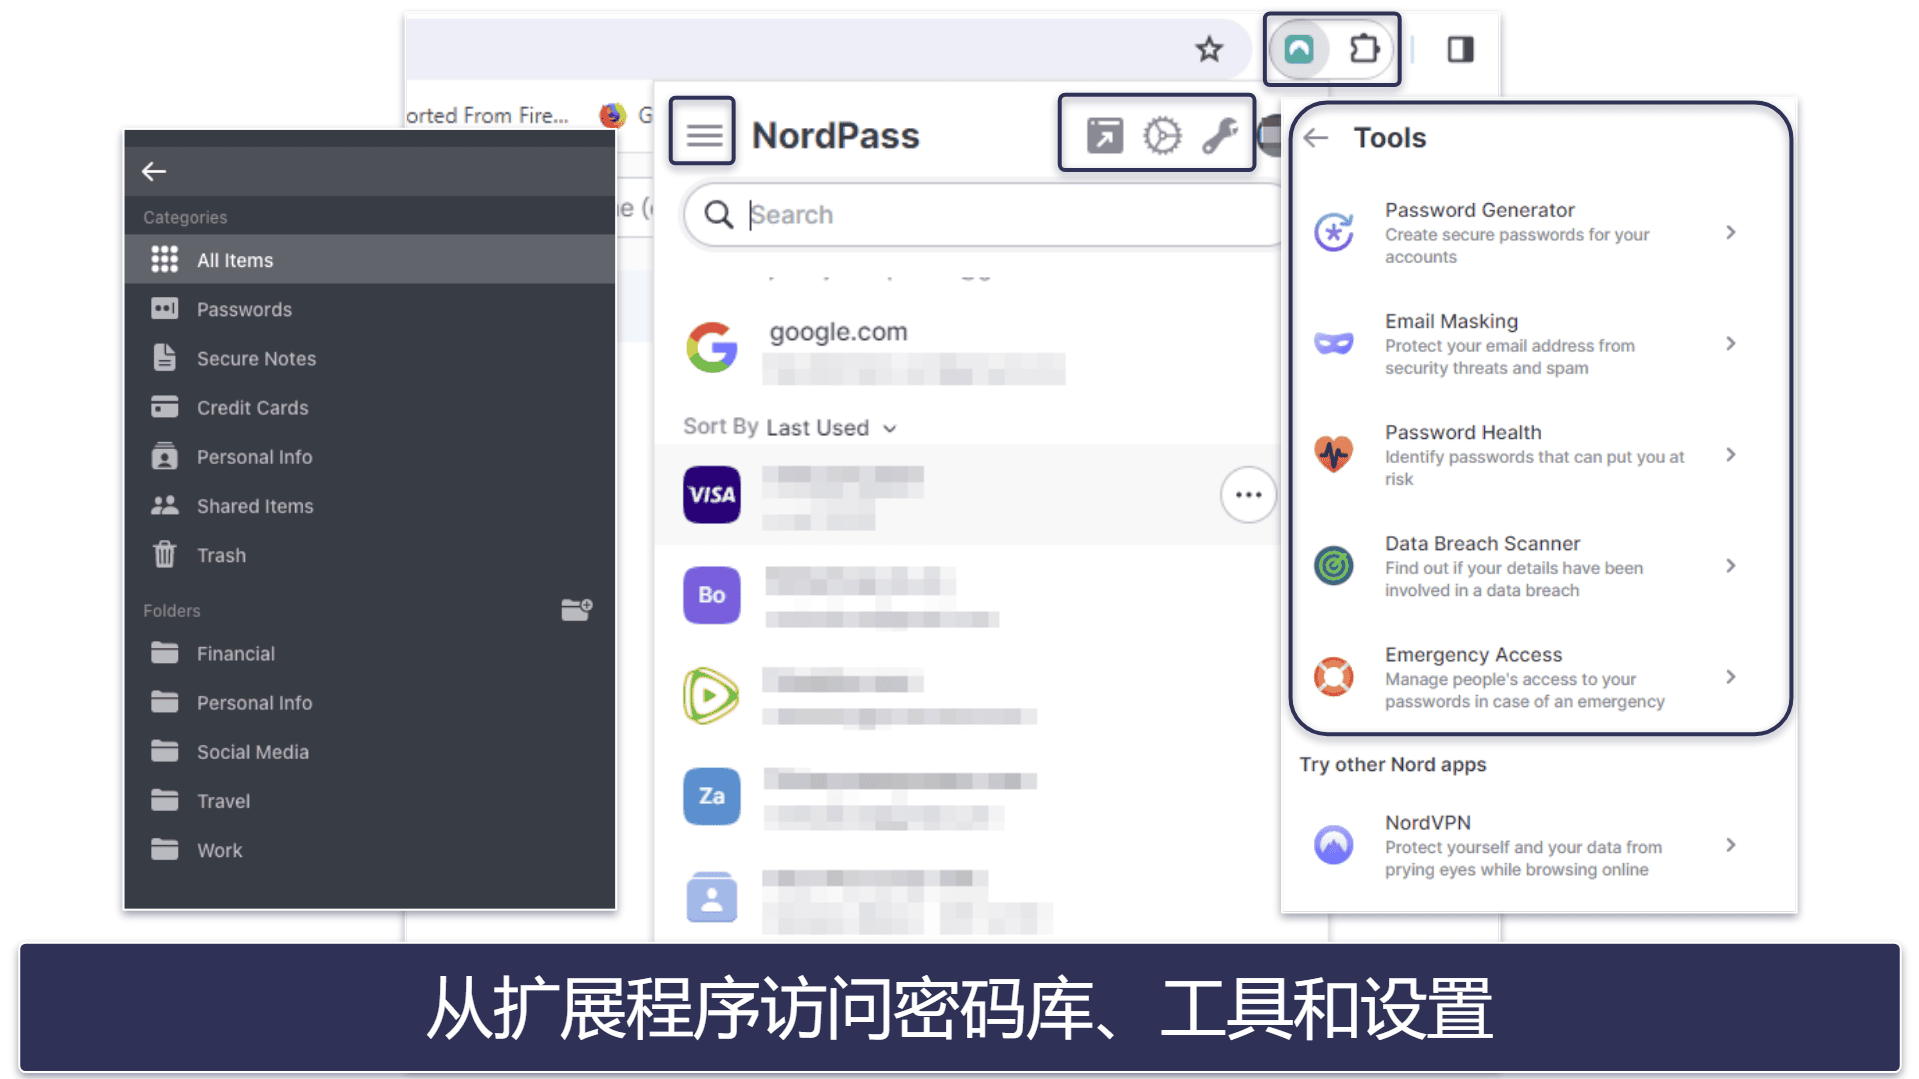Open the Work folder
1919x1079 pixels.
(370, 850)
